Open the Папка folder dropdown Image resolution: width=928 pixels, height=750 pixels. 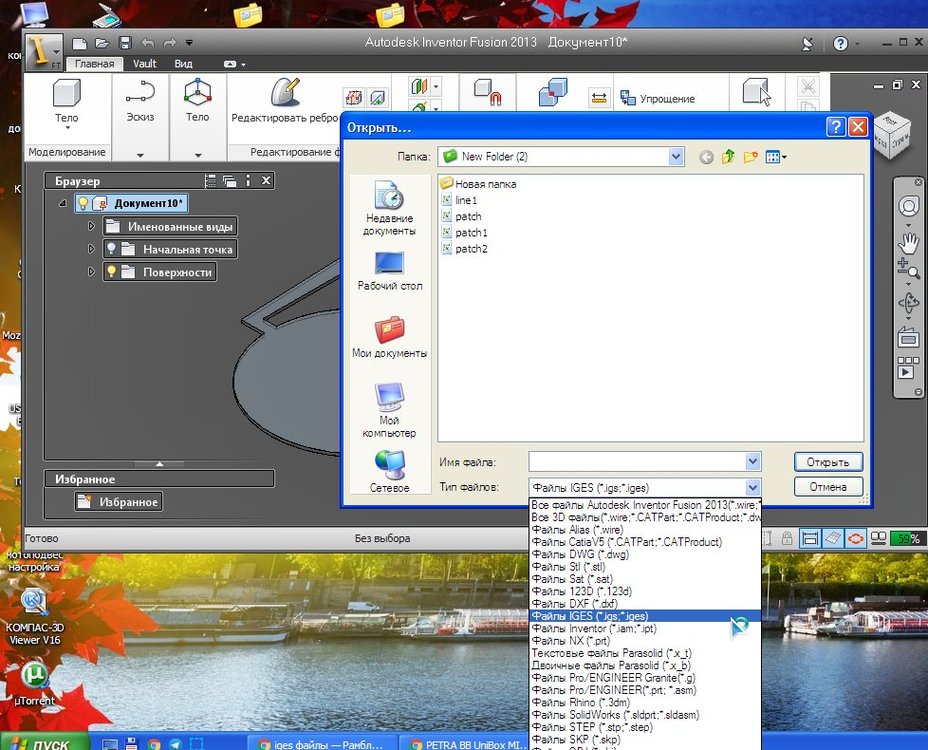click(676, 156)
